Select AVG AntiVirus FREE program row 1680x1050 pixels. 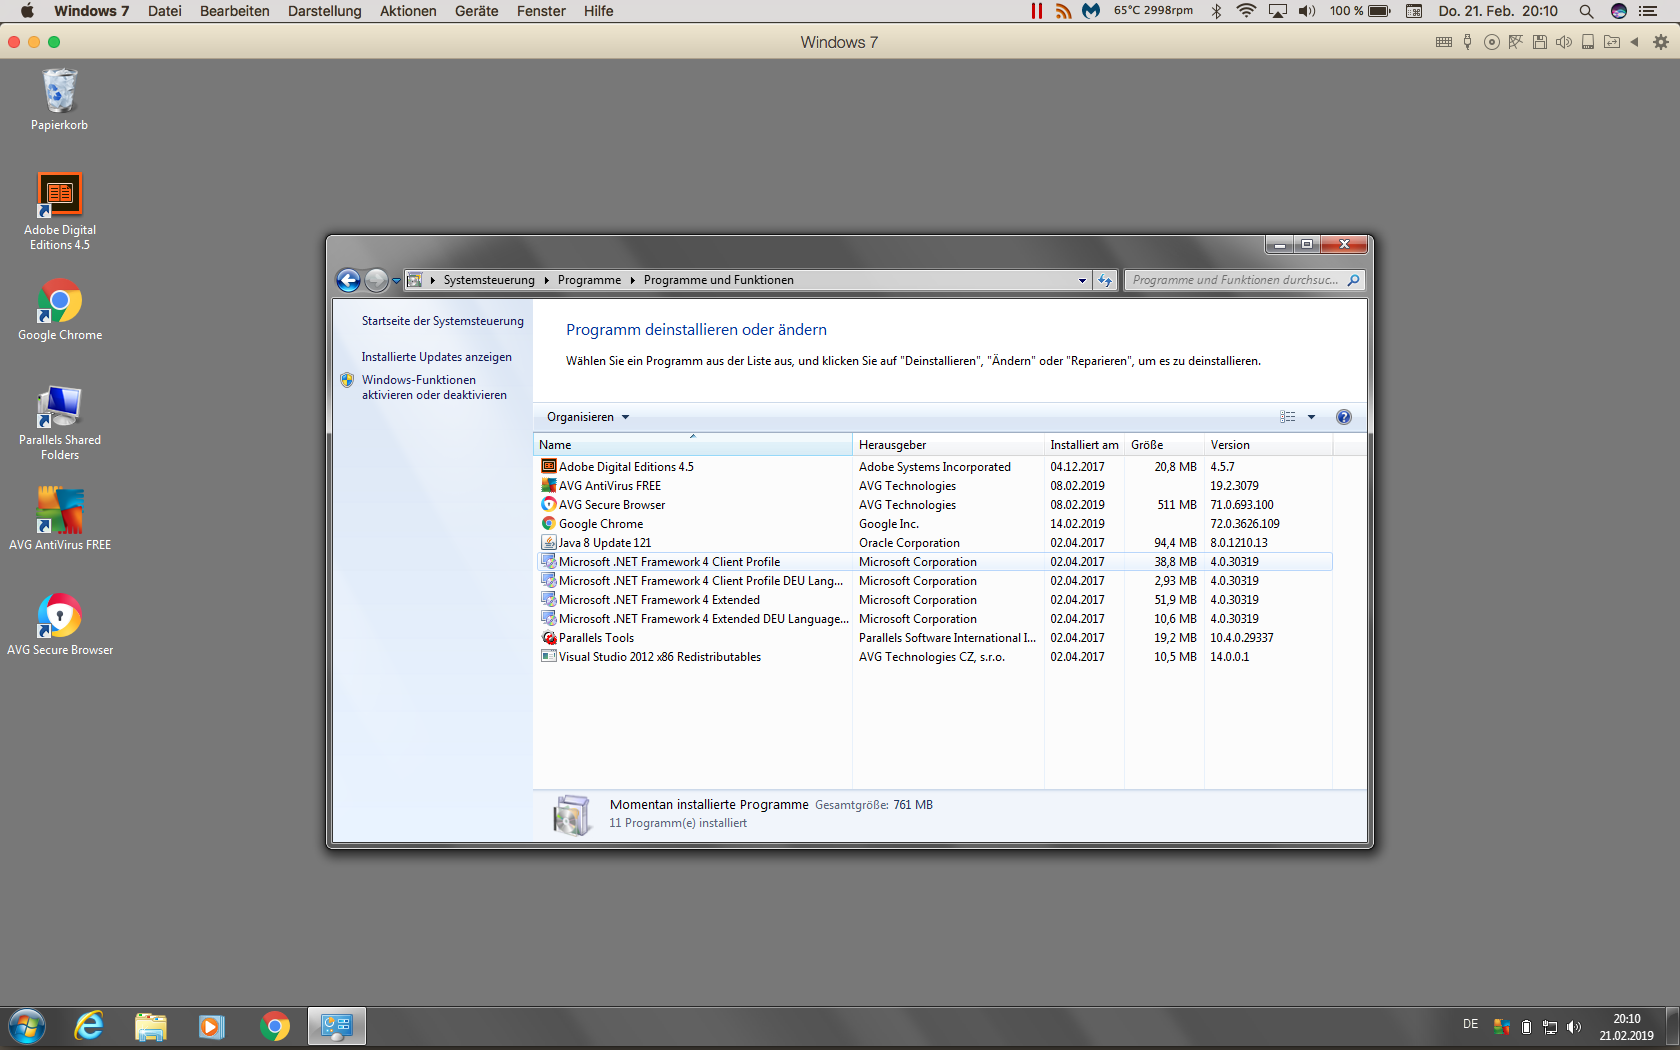934,486
